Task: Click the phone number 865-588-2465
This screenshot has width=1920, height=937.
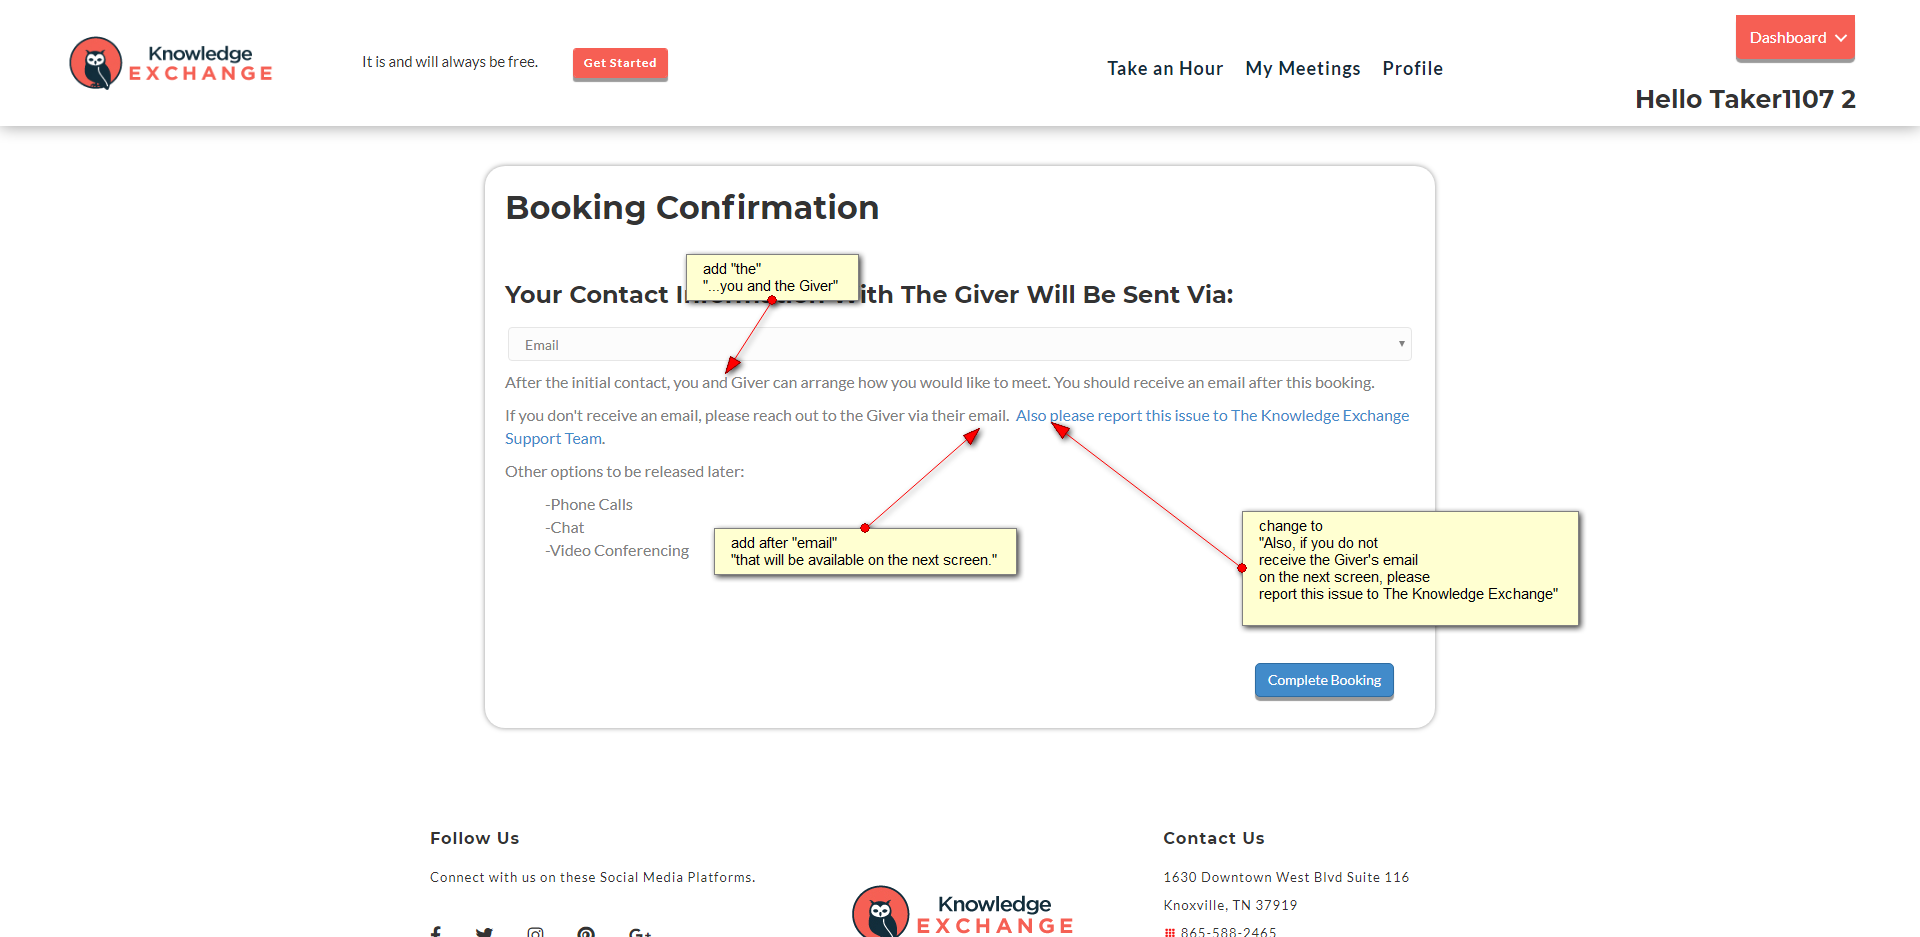Action: pyautogui.click(x=1228, y=932)
